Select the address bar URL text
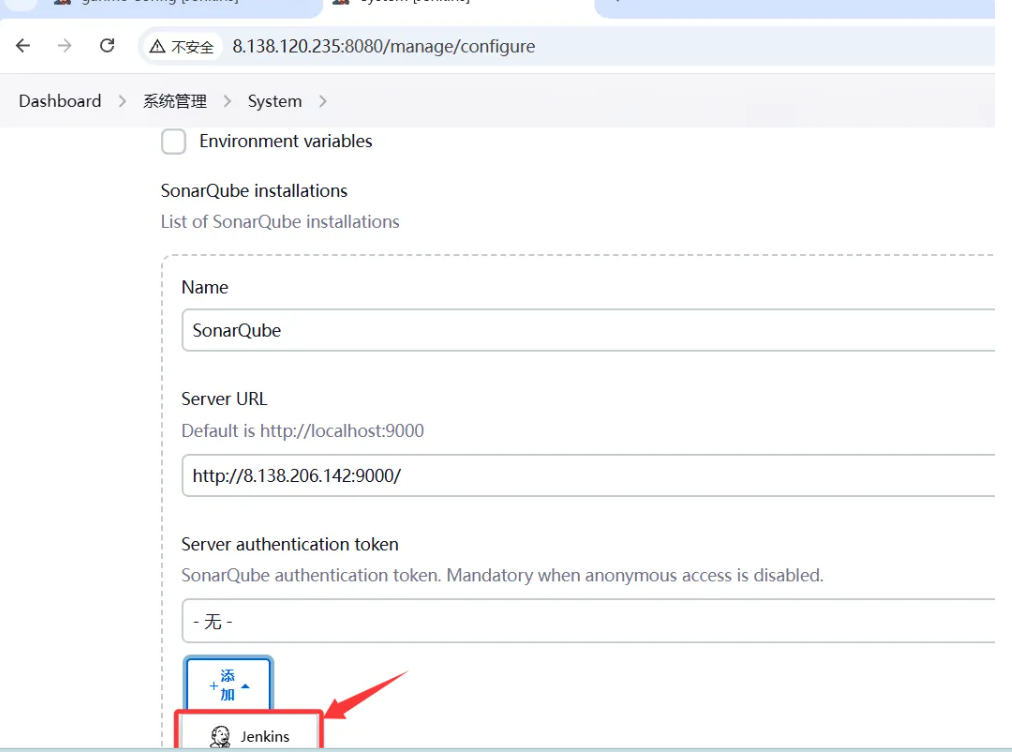Viewport: 1012px width, 752px height. coord(383,46)
